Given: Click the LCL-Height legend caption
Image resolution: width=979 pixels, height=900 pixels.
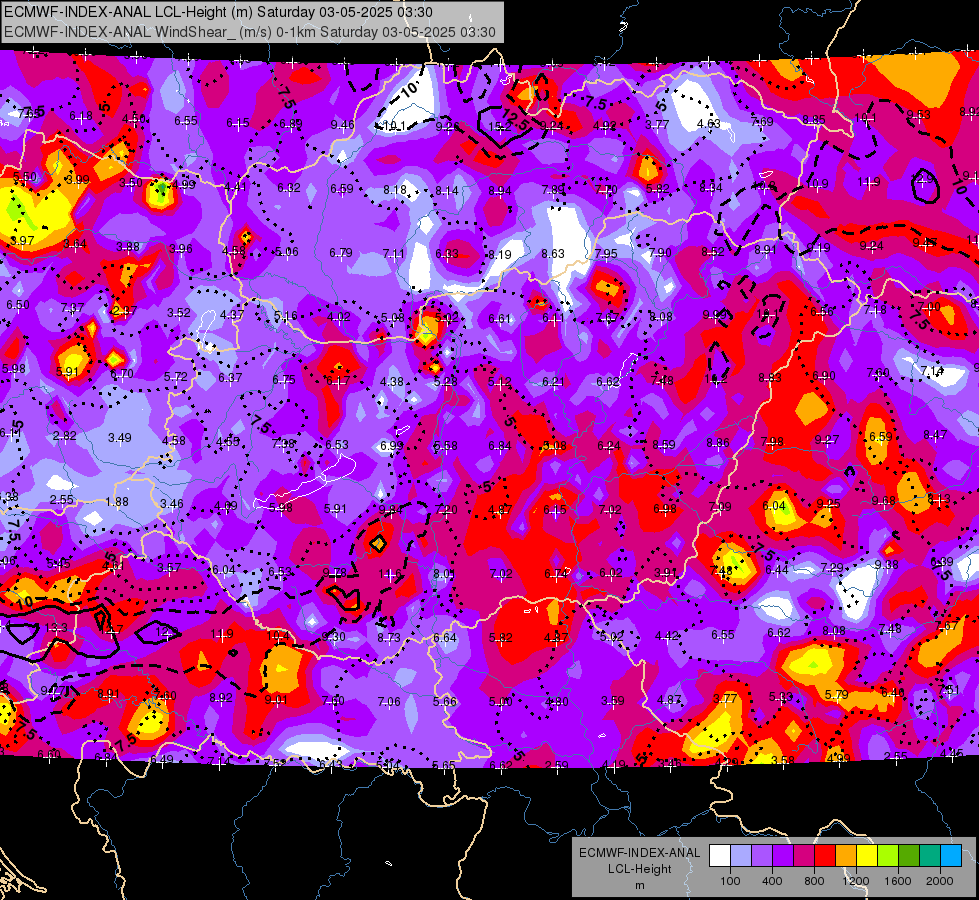Looking at the screenshot, I should 640,869.
